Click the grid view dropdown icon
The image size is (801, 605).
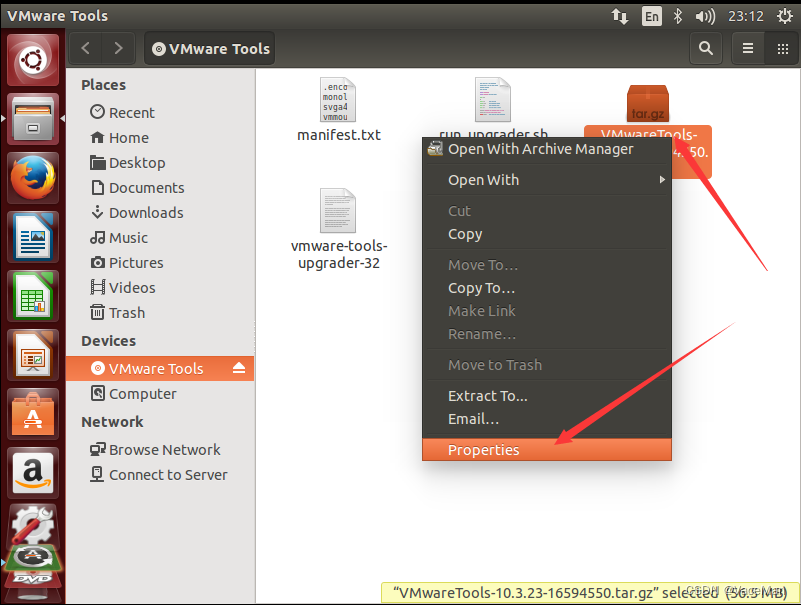(x=782, y=48)
